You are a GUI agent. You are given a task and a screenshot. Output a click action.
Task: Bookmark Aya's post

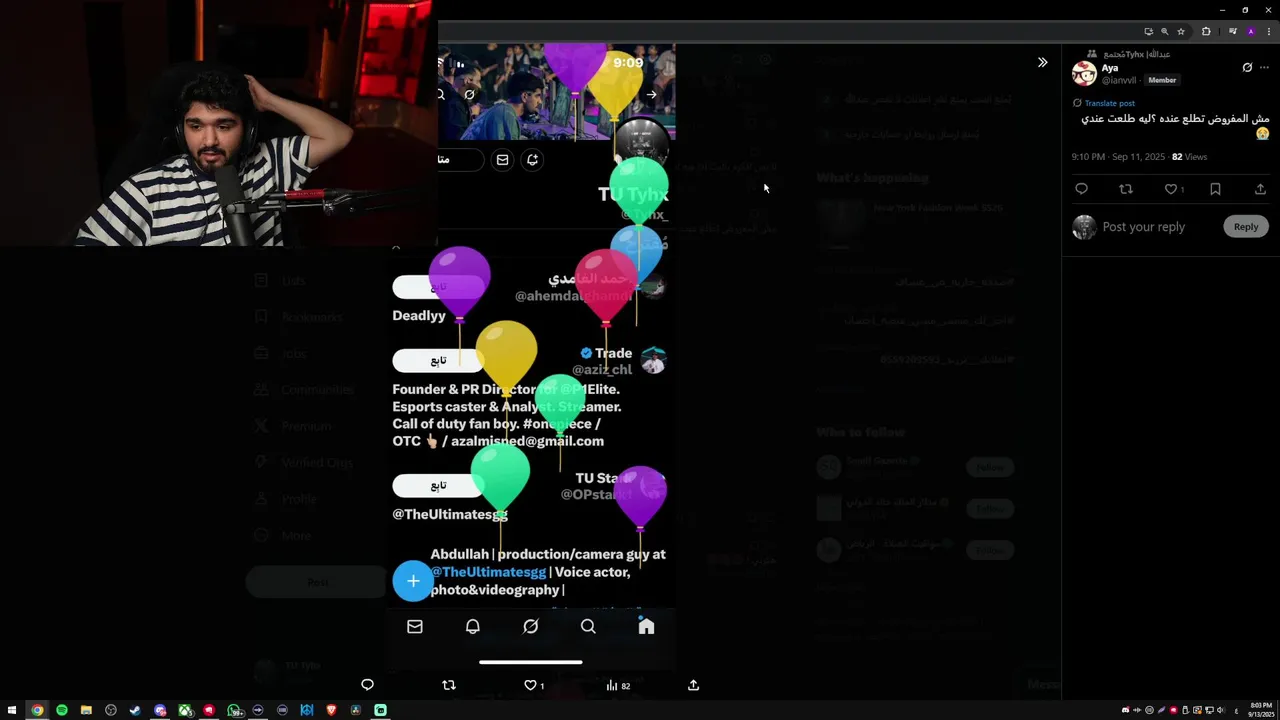pos(1215,189)
